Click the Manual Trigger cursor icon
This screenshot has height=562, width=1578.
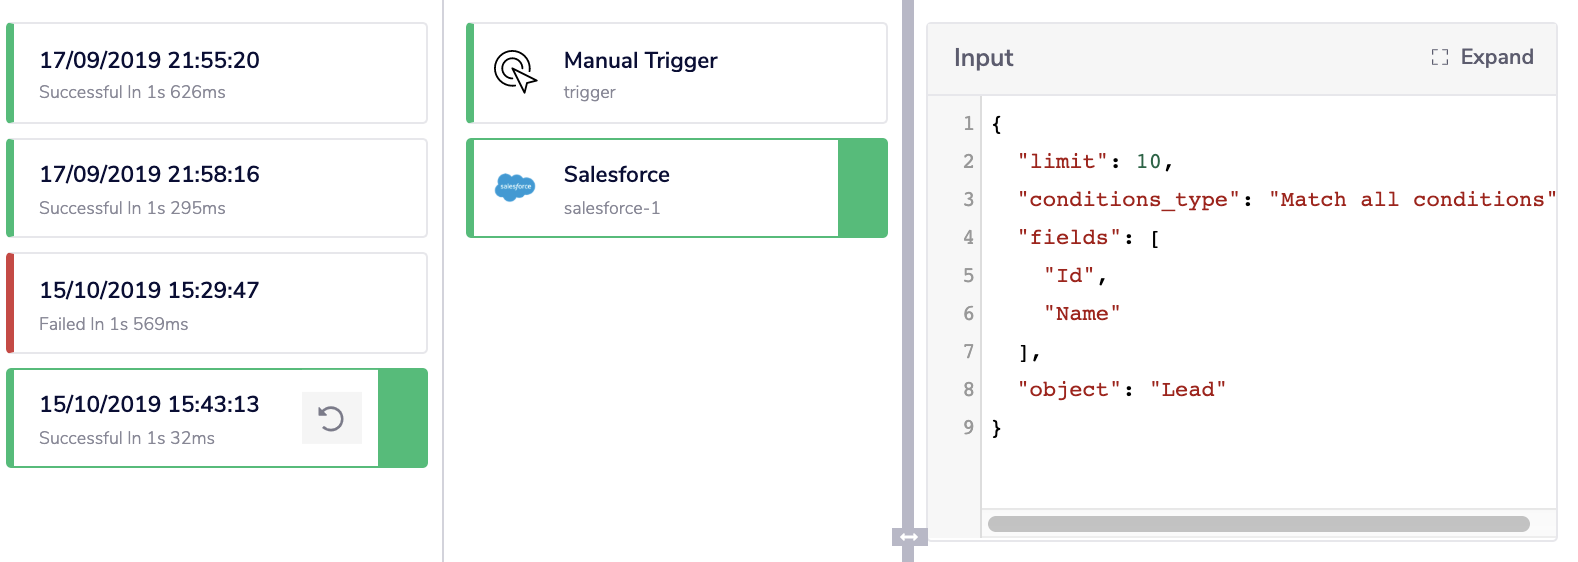click(x=515, y=72)
